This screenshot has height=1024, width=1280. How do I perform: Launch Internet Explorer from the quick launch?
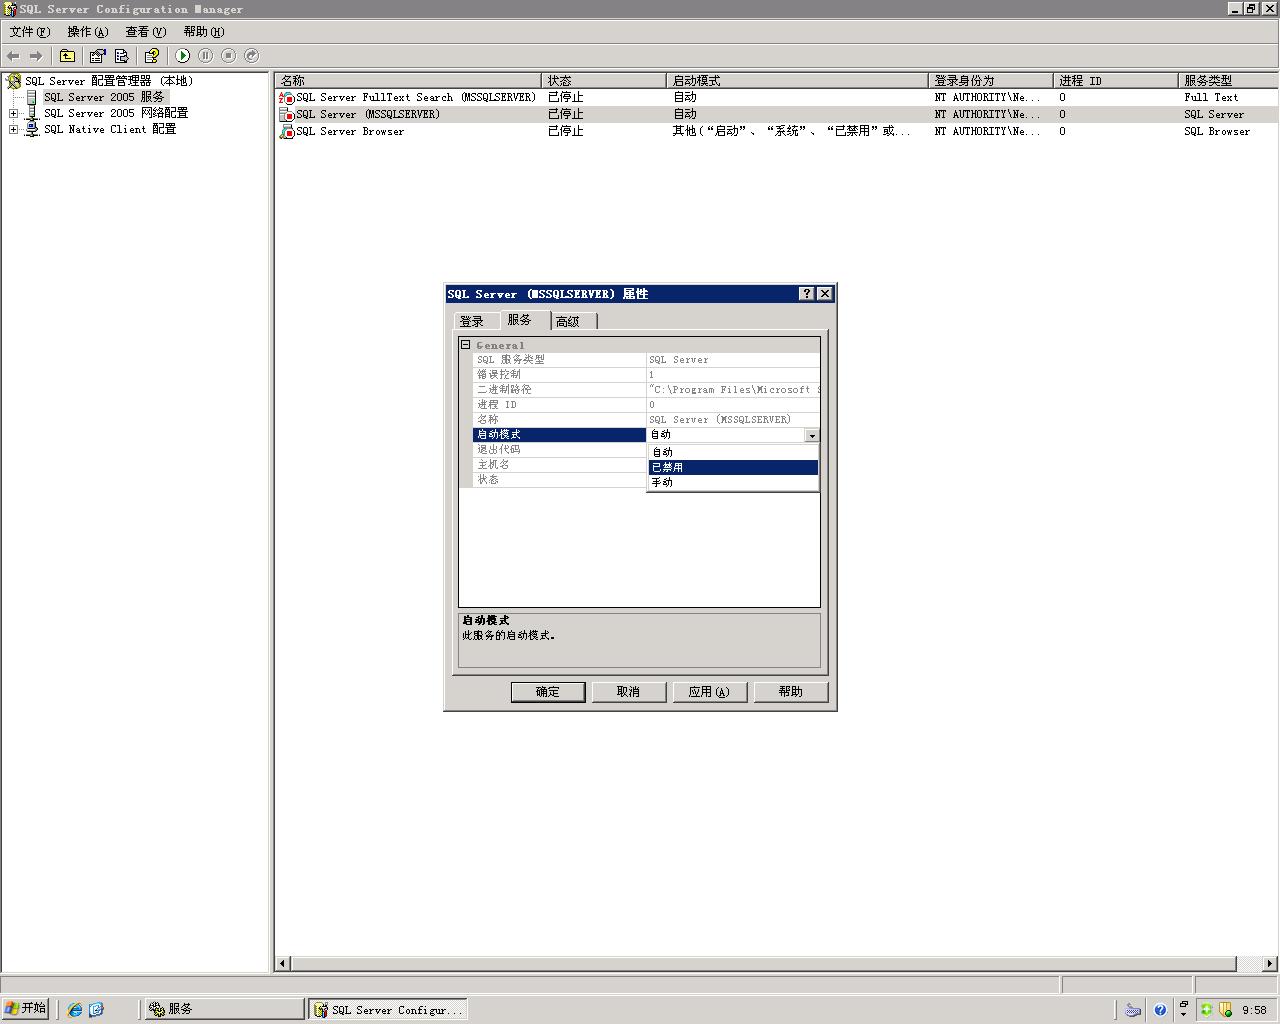(x=75, y=1010)
